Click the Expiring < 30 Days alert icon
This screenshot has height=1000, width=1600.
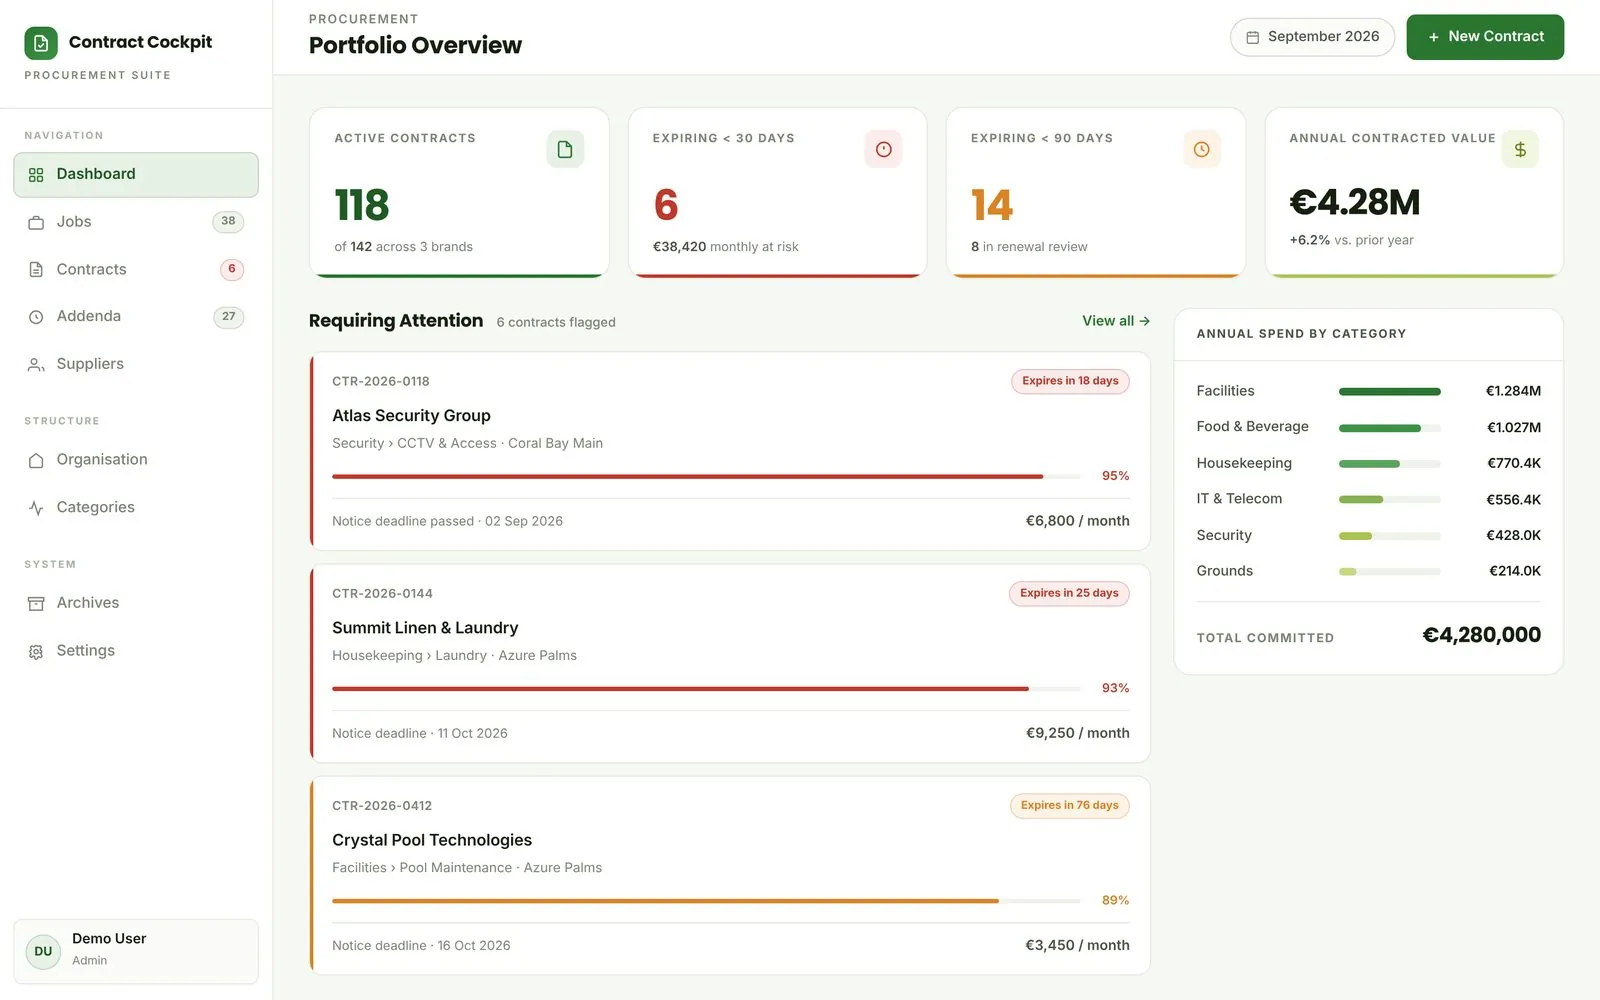click(883, 149)
